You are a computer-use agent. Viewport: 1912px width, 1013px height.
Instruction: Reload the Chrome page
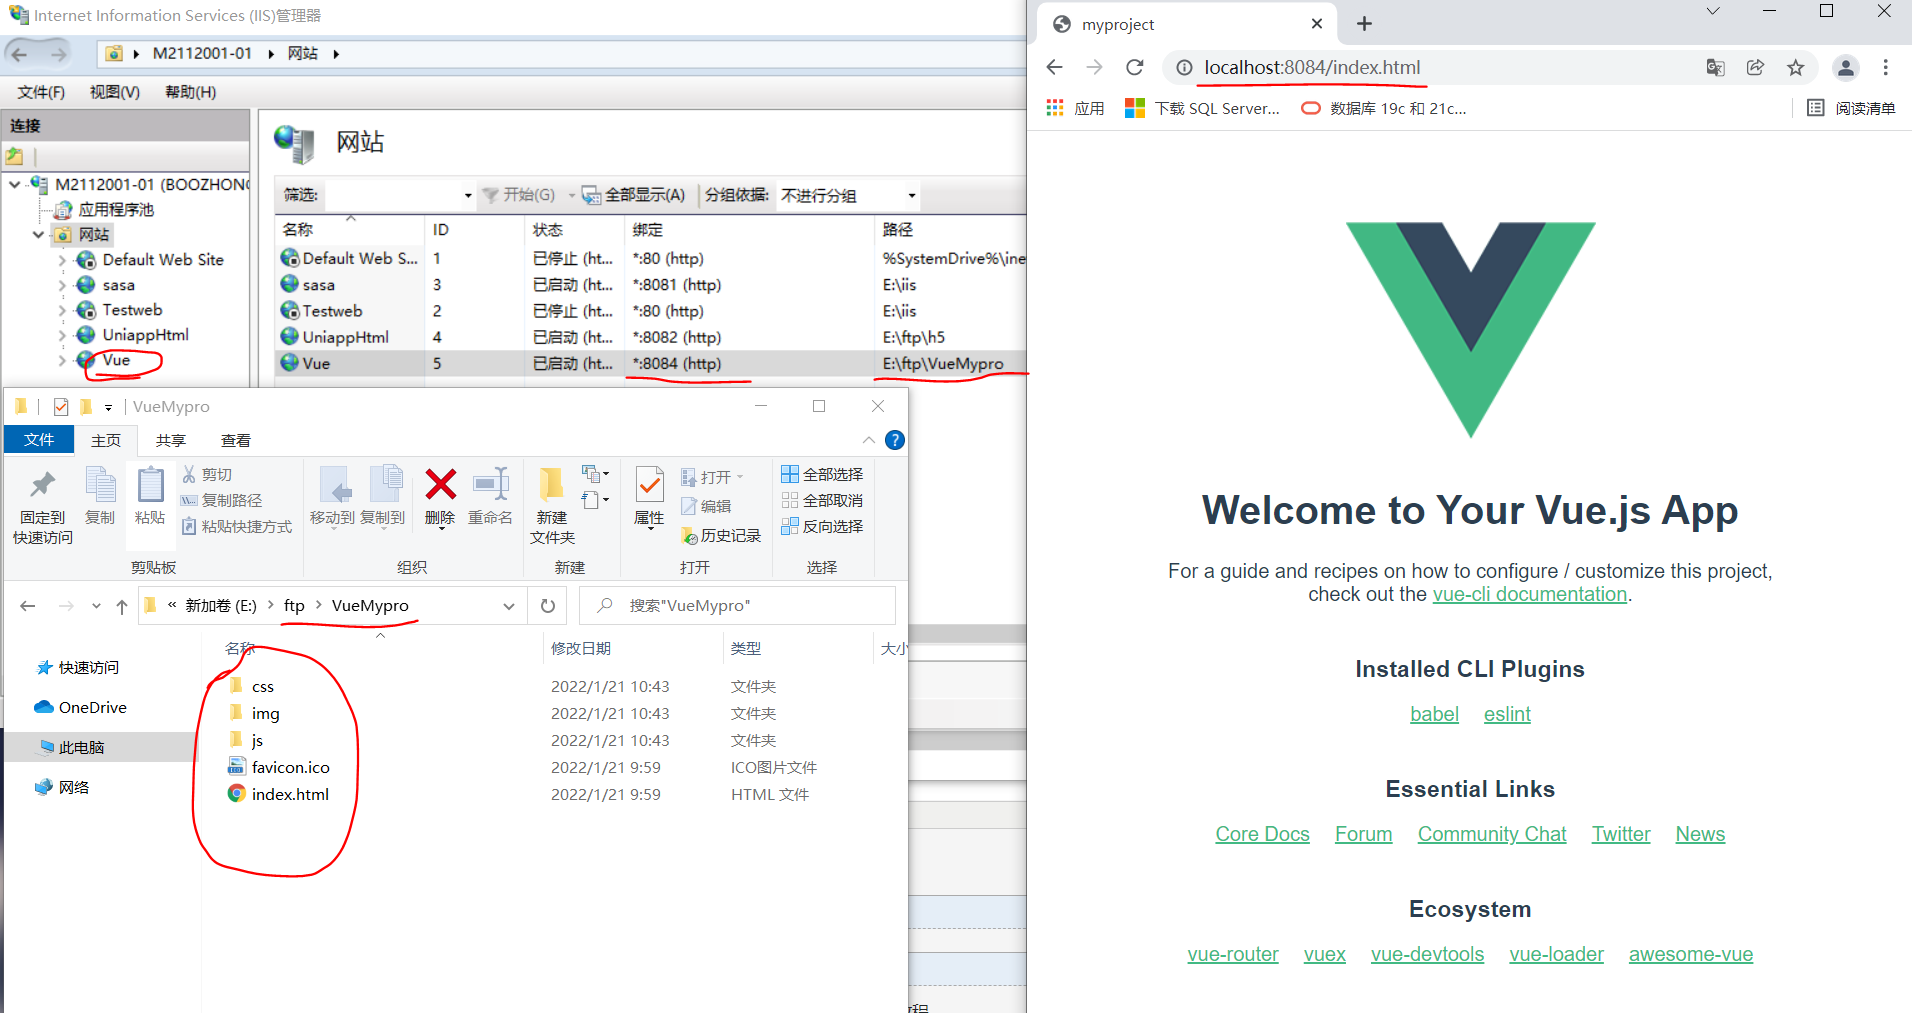point(1134,67)
